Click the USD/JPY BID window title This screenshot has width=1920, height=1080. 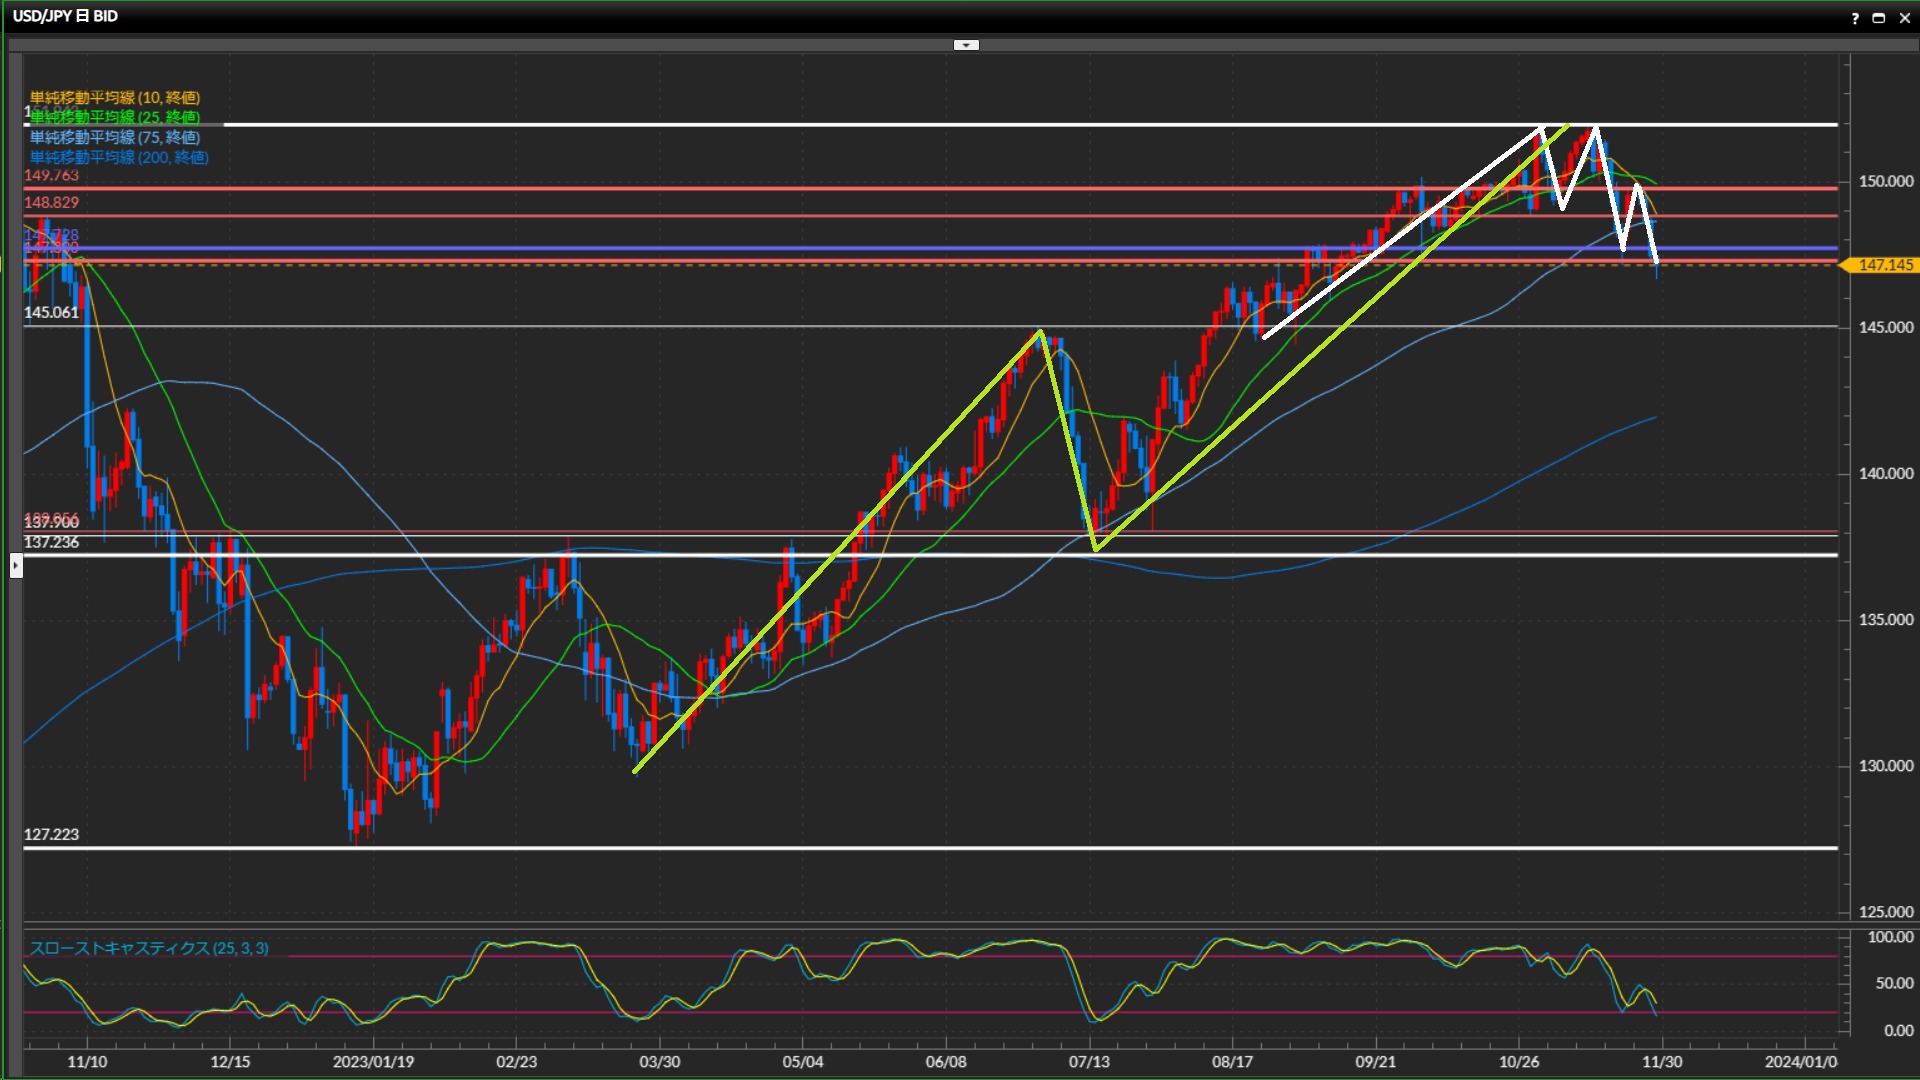click(x=65, y=16)
